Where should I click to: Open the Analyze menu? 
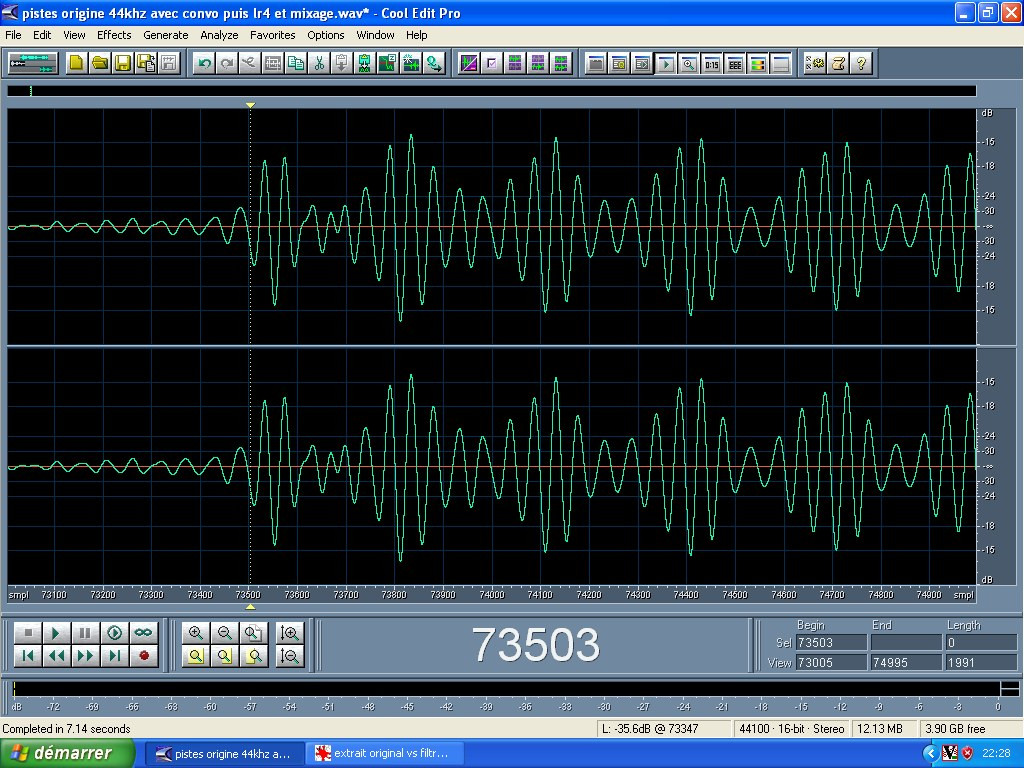pos(219,35)
